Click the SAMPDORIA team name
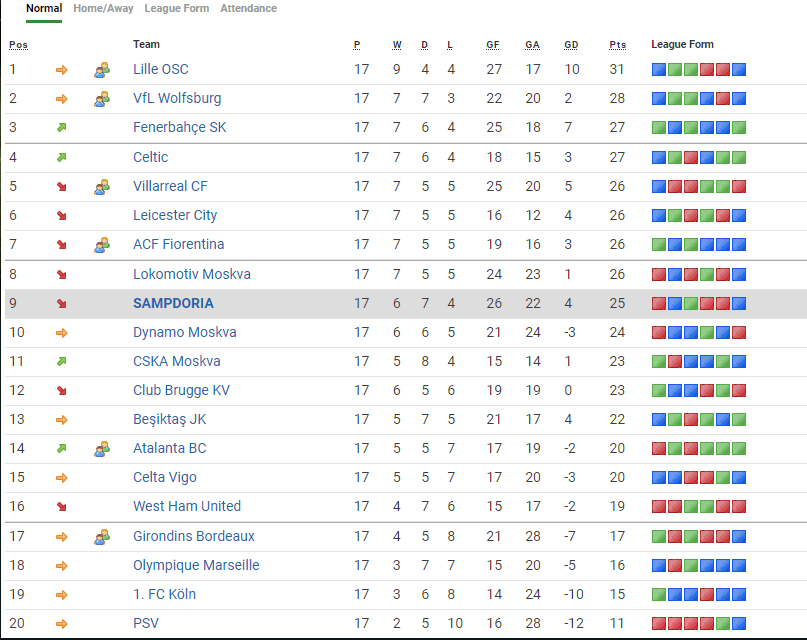 coord(173,303)
